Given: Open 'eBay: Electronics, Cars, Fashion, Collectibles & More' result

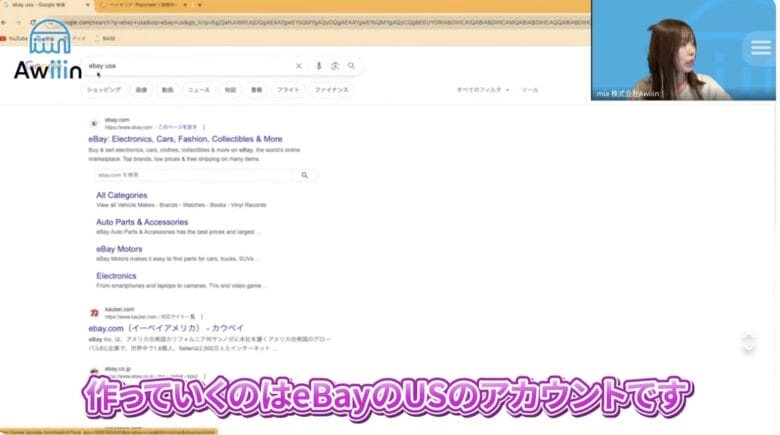Looking at the screenshot, I should (186, 139).
